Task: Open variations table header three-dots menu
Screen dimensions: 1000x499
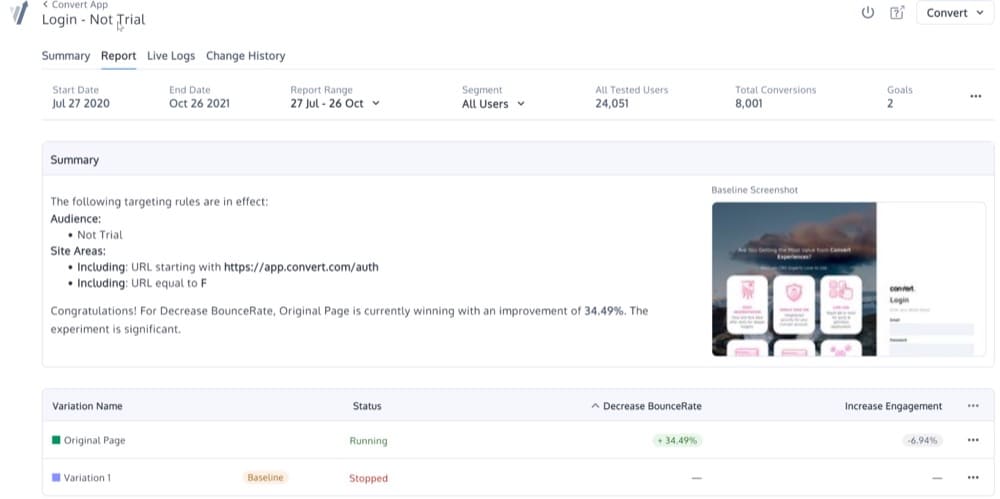Action: pyautogui.click(x=973, y=406)
